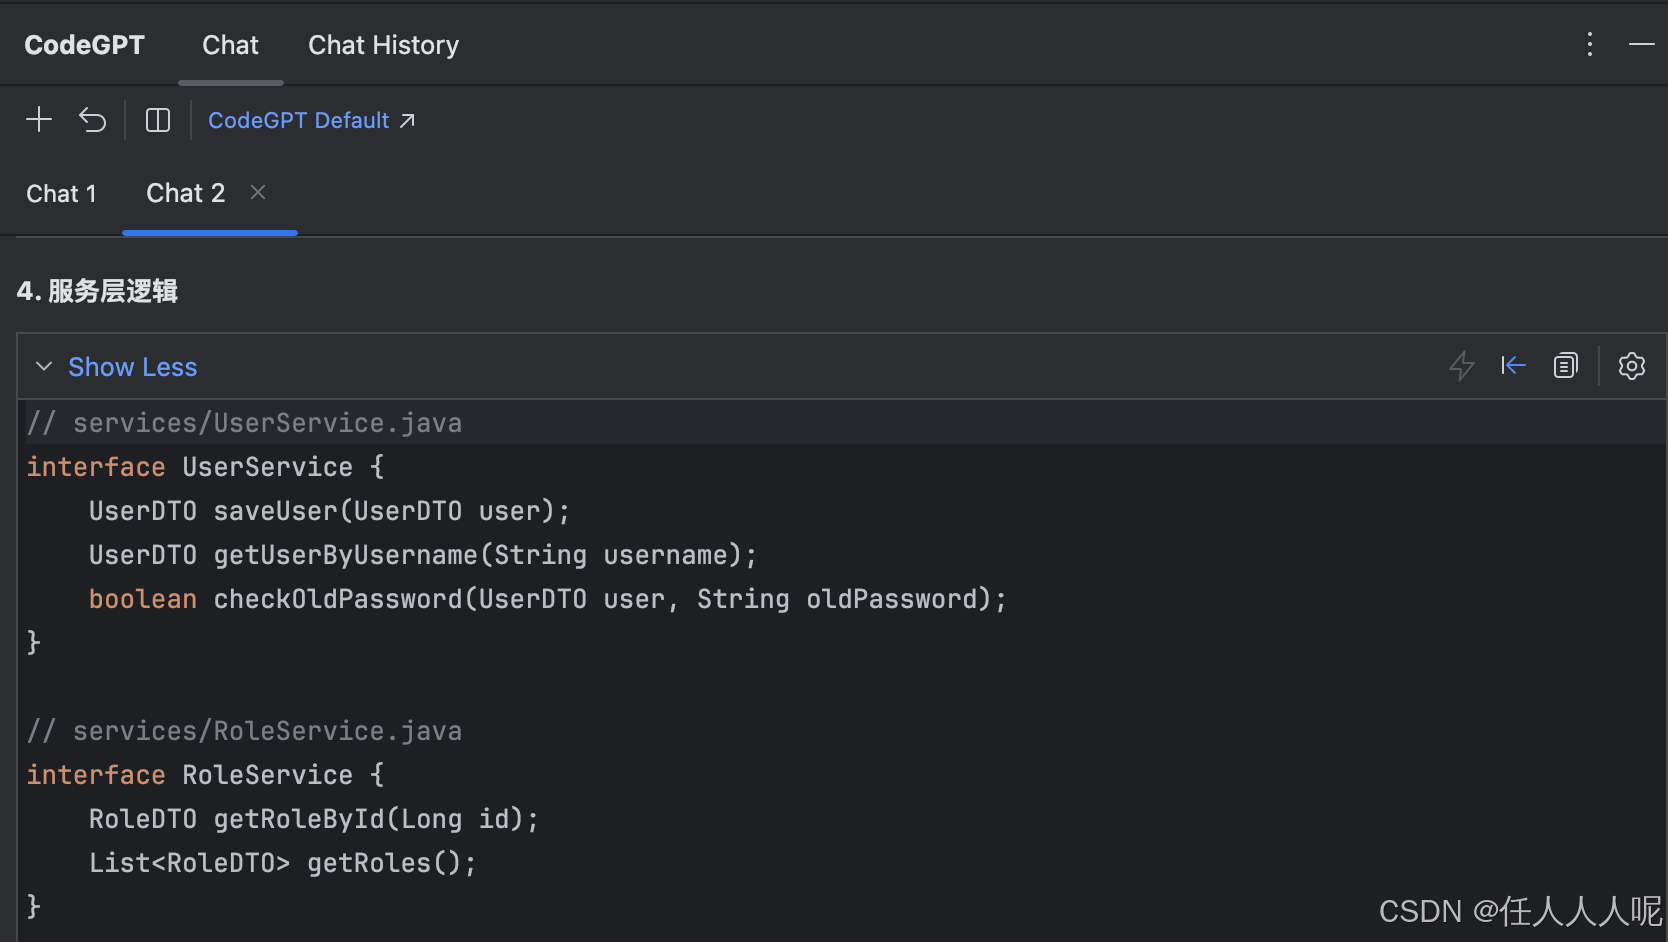Click the getUserByUsername method line

(423, 555)
